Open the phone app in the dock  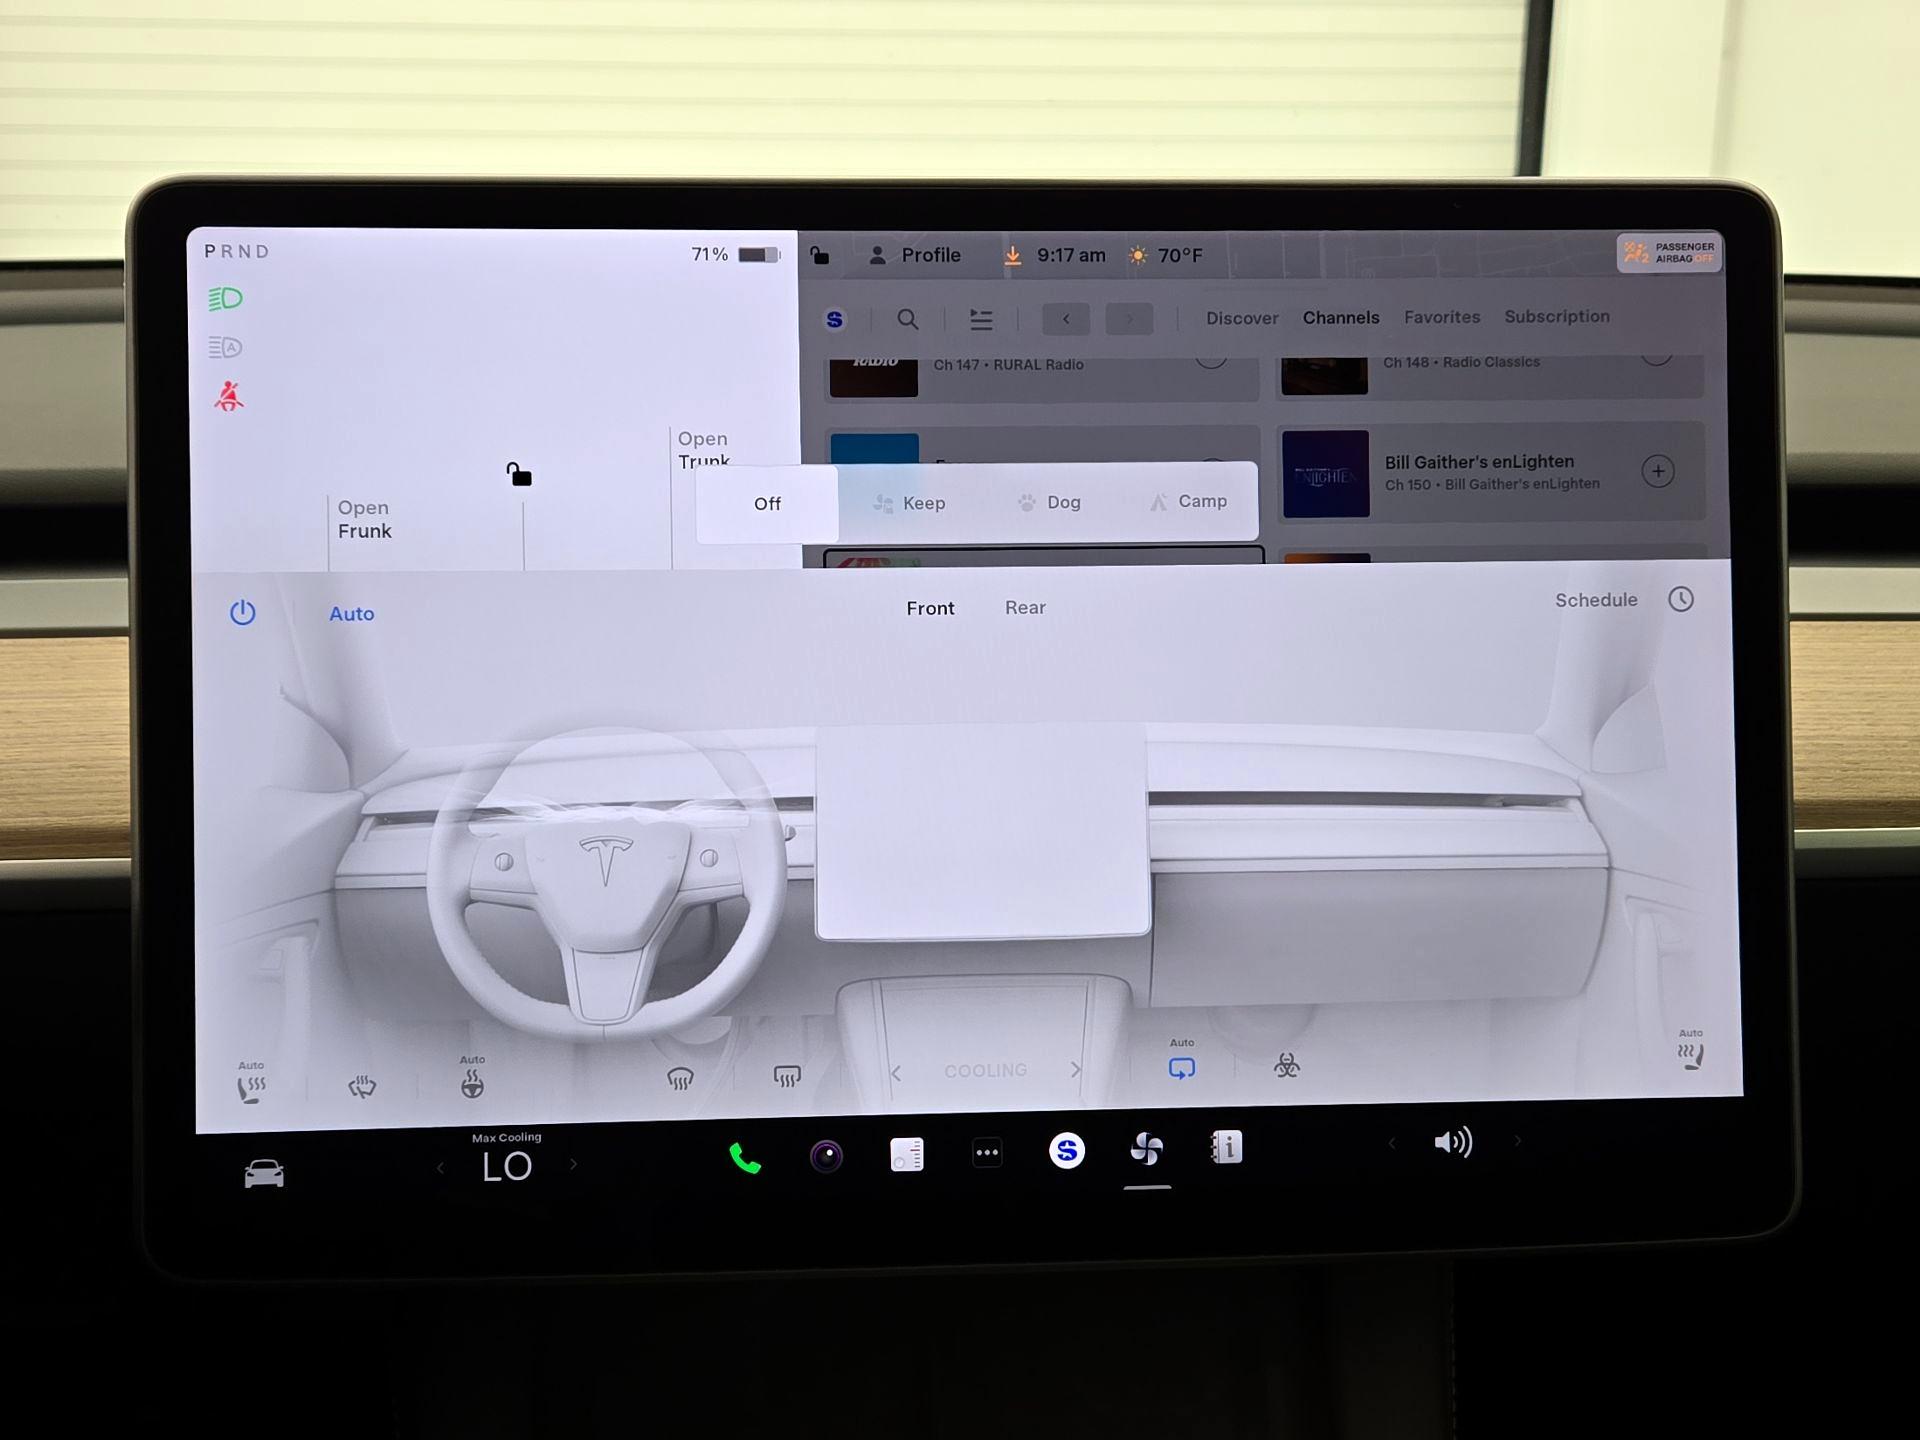point(745,1158)
